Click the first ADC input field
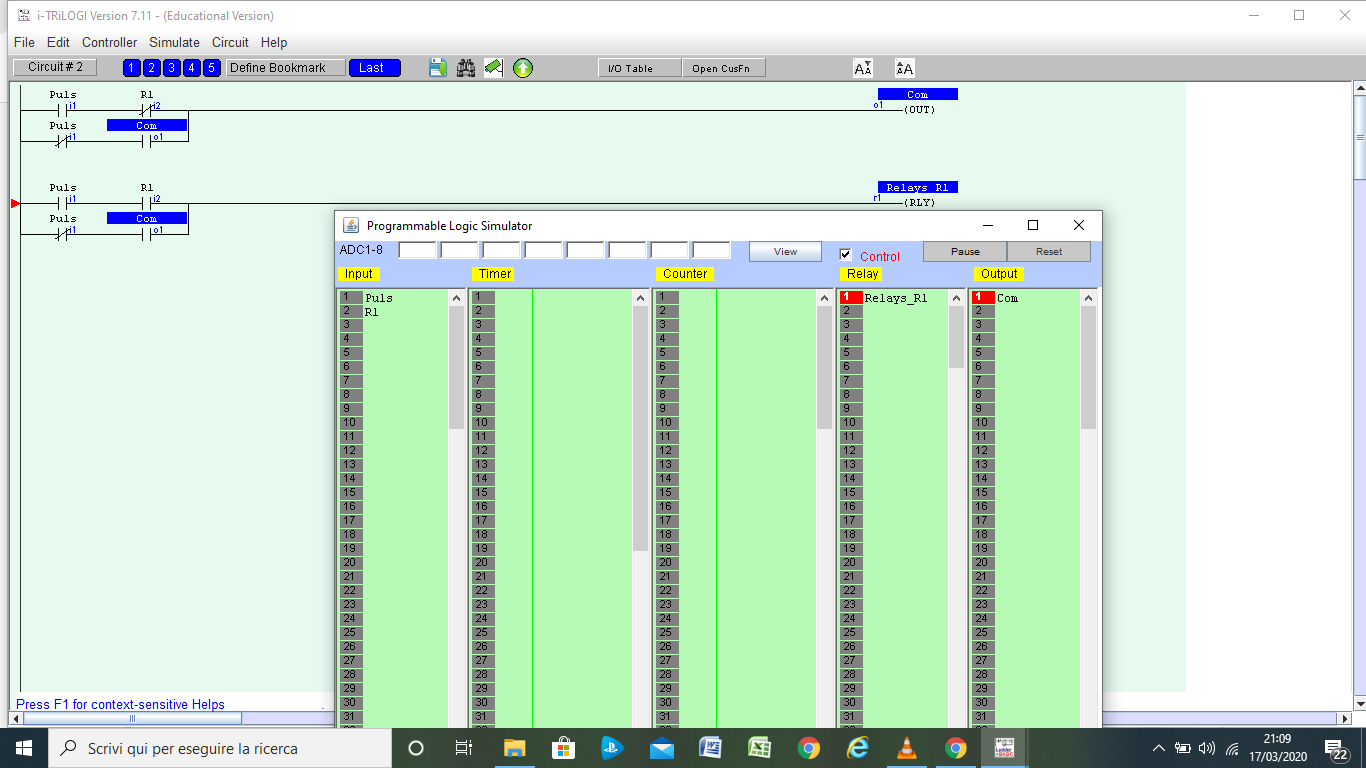1366x768 pixels. 417,251
